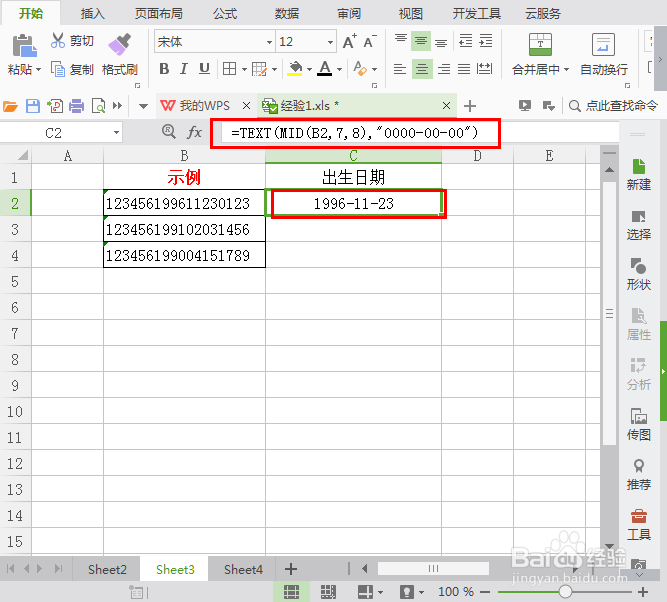Screen dimensions: 667x602
Task: Click the Cut scissors icon
Action: point(57,41)
